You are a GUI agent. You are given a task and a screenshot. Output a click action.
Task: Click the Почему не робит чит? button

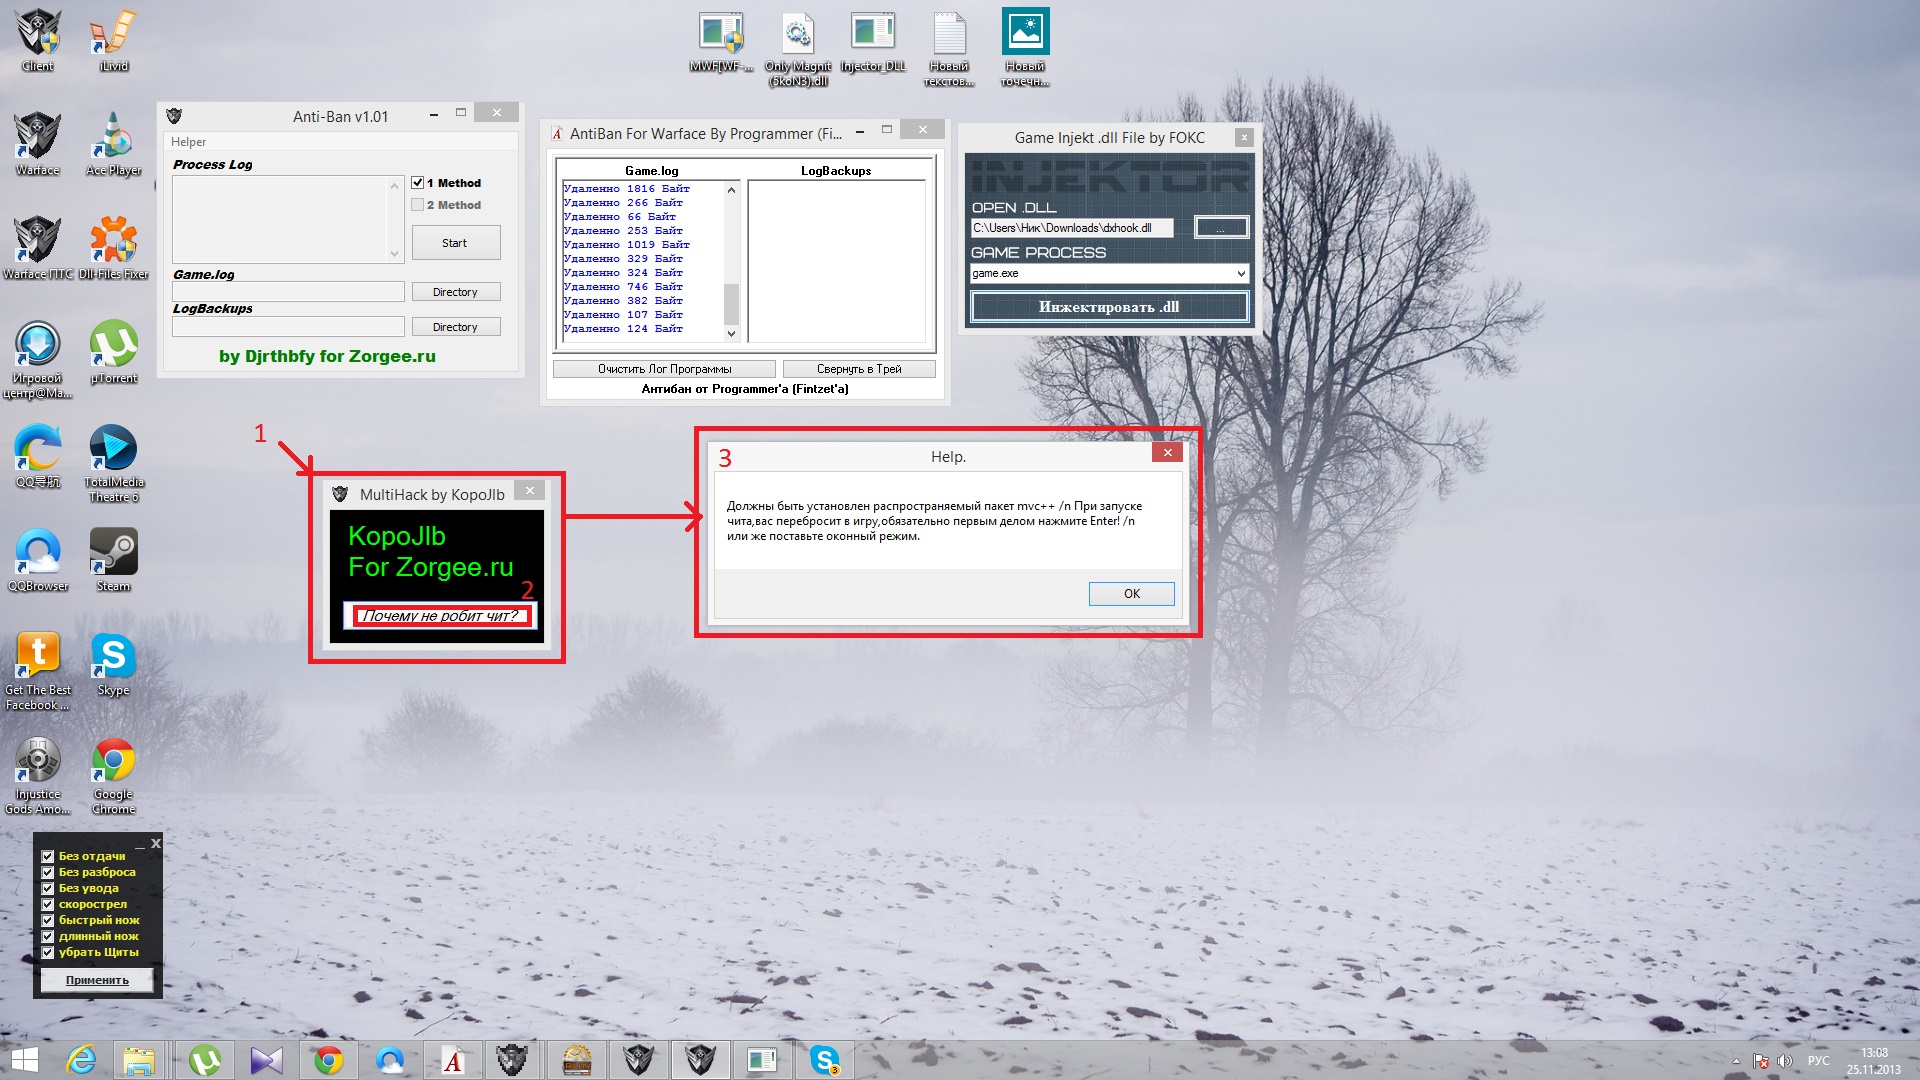coord(440,616)
